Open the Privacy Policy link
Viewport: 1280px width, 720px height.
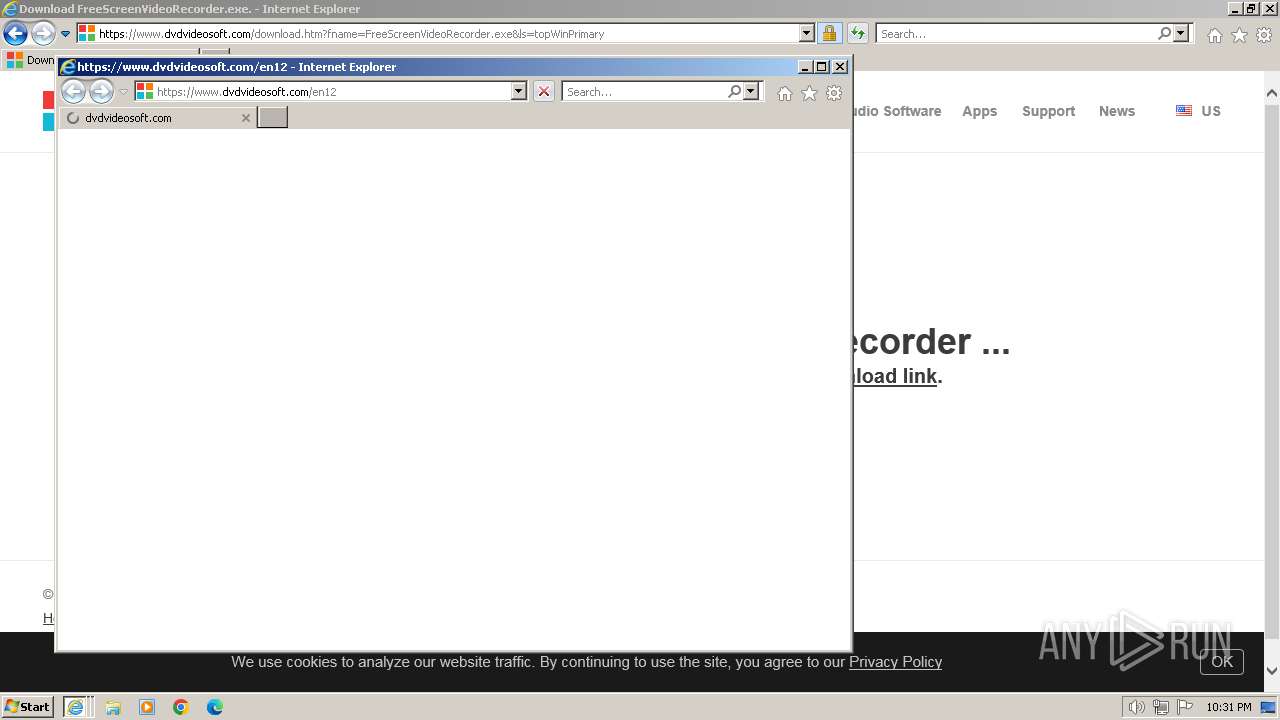pos(895,661)
